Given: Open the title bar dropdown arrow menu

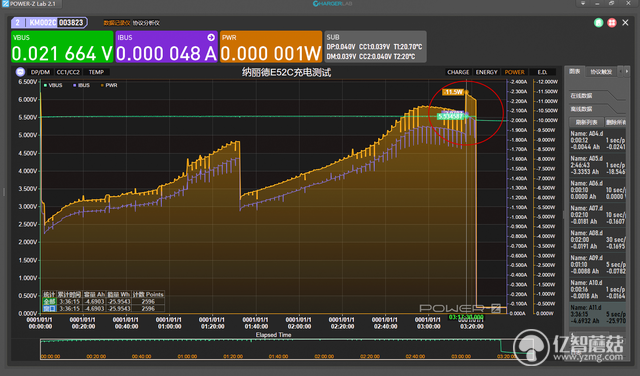Looking at the screenshot, I should point(583,3).
